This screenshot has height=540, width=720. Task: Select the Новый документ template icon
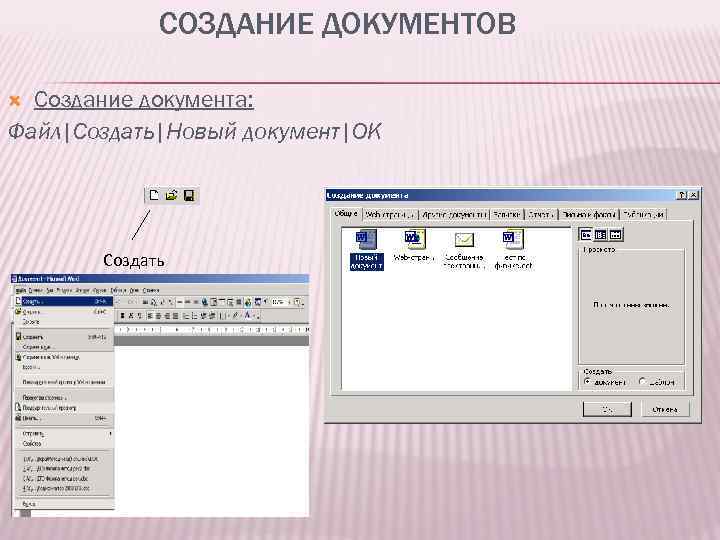point(366,250)
